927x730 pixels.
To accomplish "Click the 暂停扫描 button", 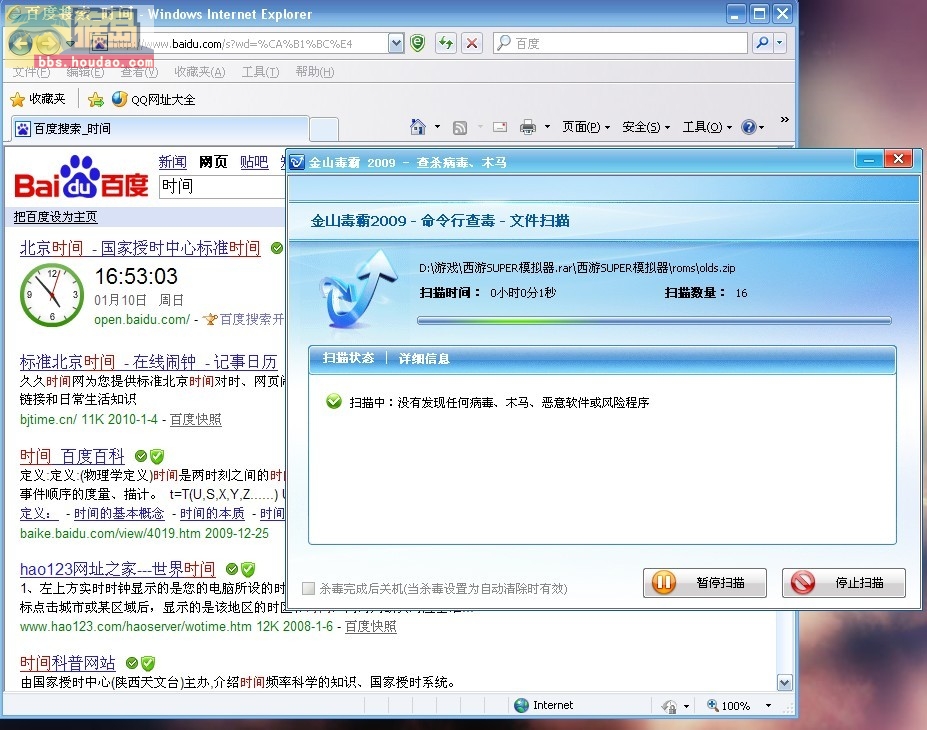I will point(705,583).
